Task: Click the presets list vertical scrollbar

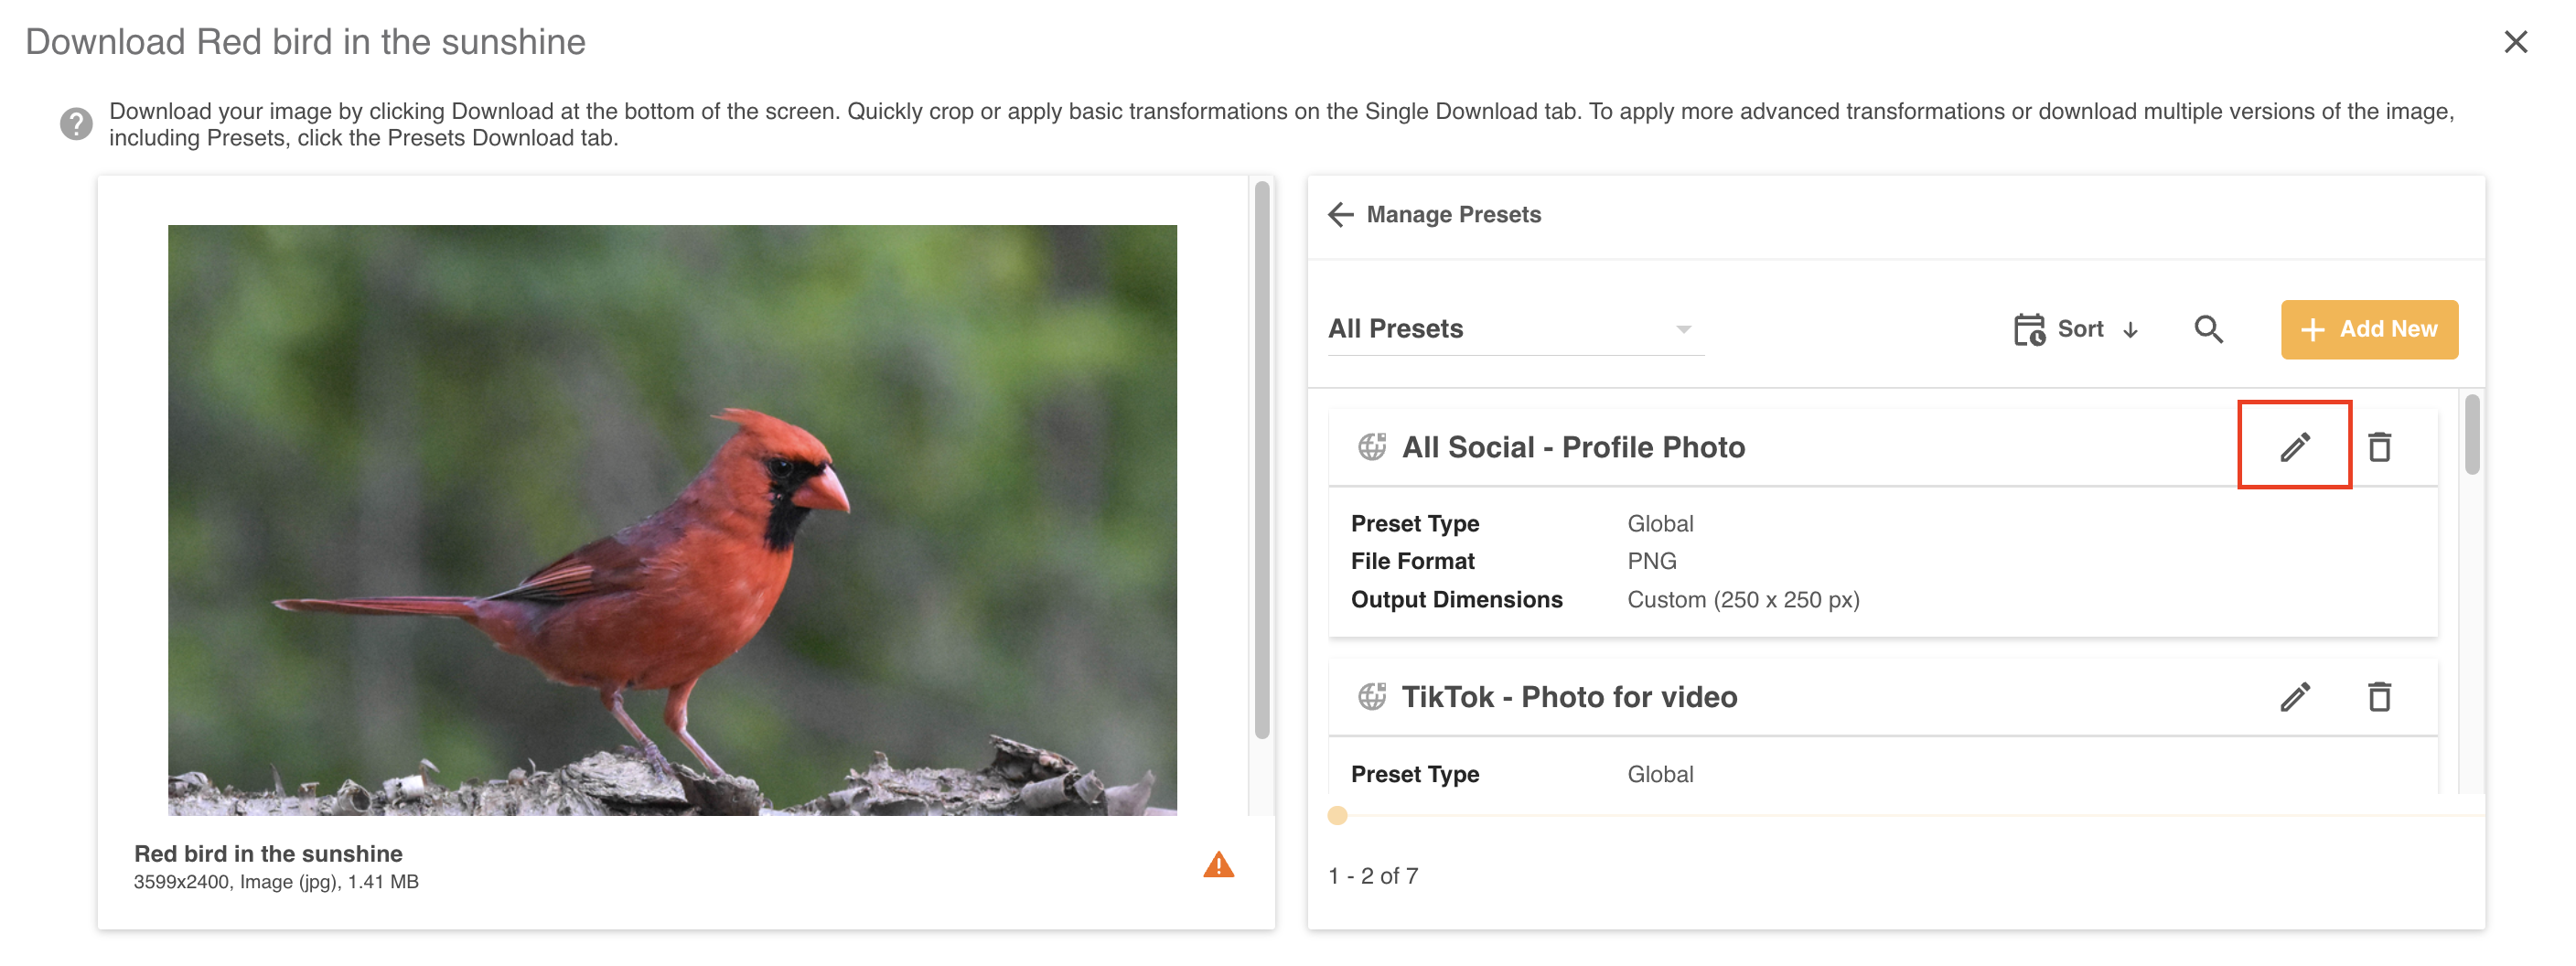Action: coord(2471,435)
